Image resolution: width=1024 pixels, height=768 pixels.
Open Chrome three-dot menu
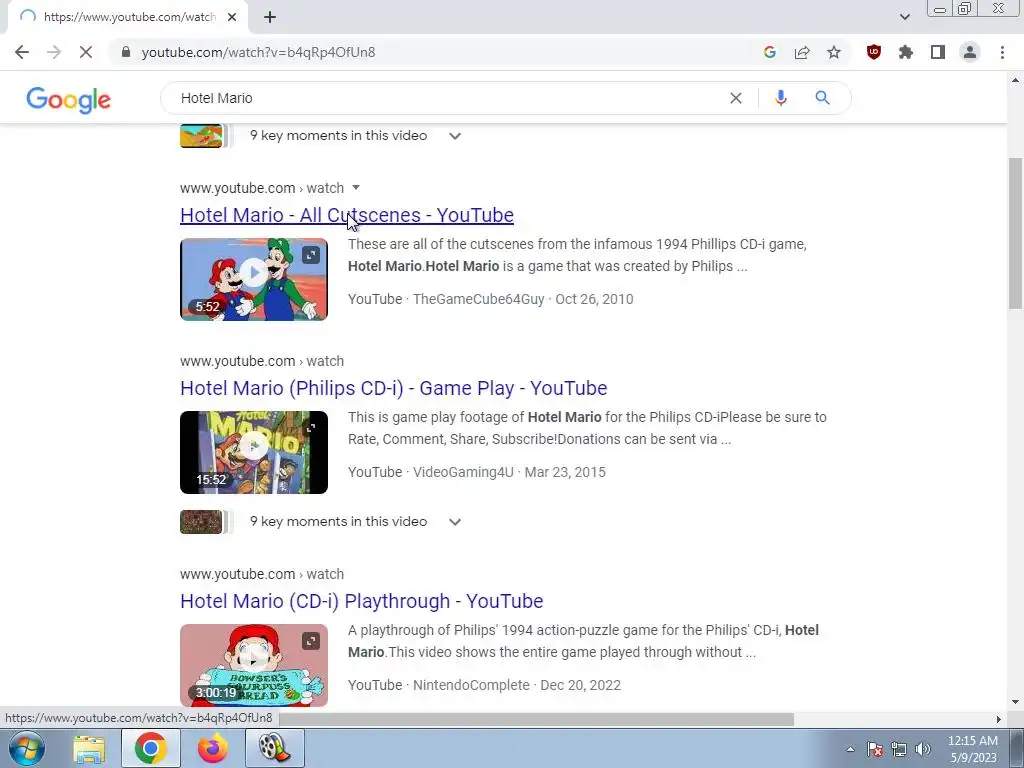1002,52
